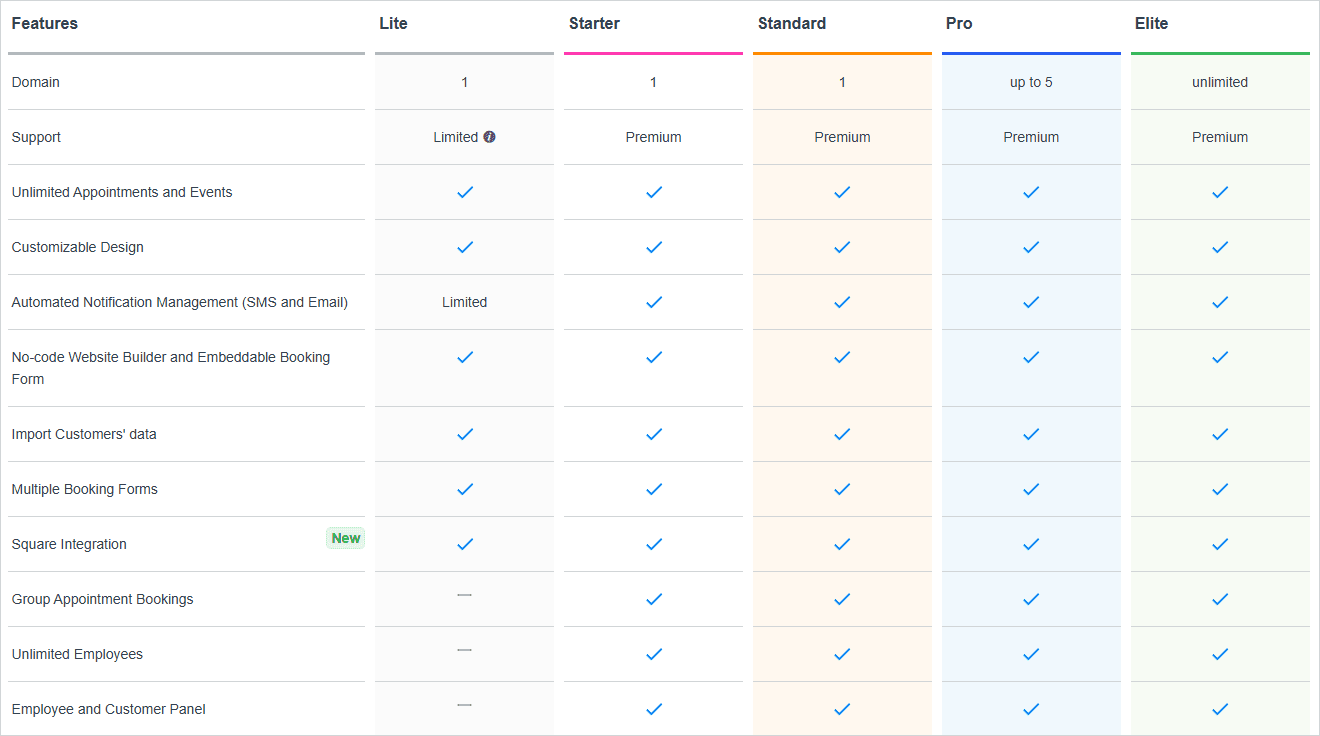Click the New badge beside Square Integration

pos(345,538)
